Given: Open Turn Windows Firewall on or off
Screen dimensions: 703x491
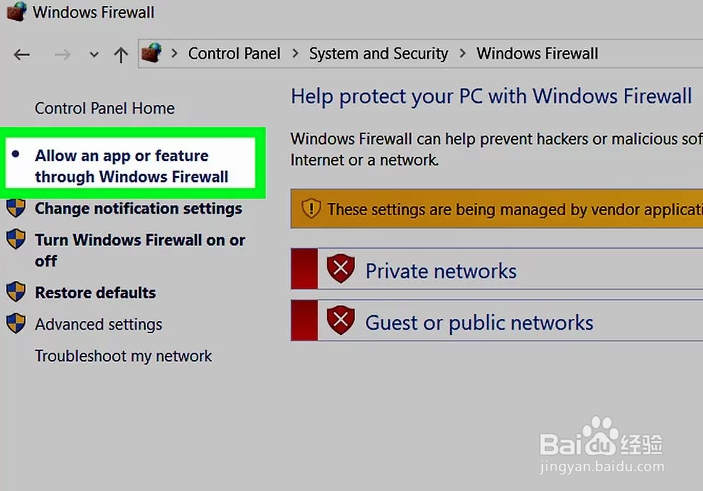Looking at the screenshot, I should (x=140, y=250).
